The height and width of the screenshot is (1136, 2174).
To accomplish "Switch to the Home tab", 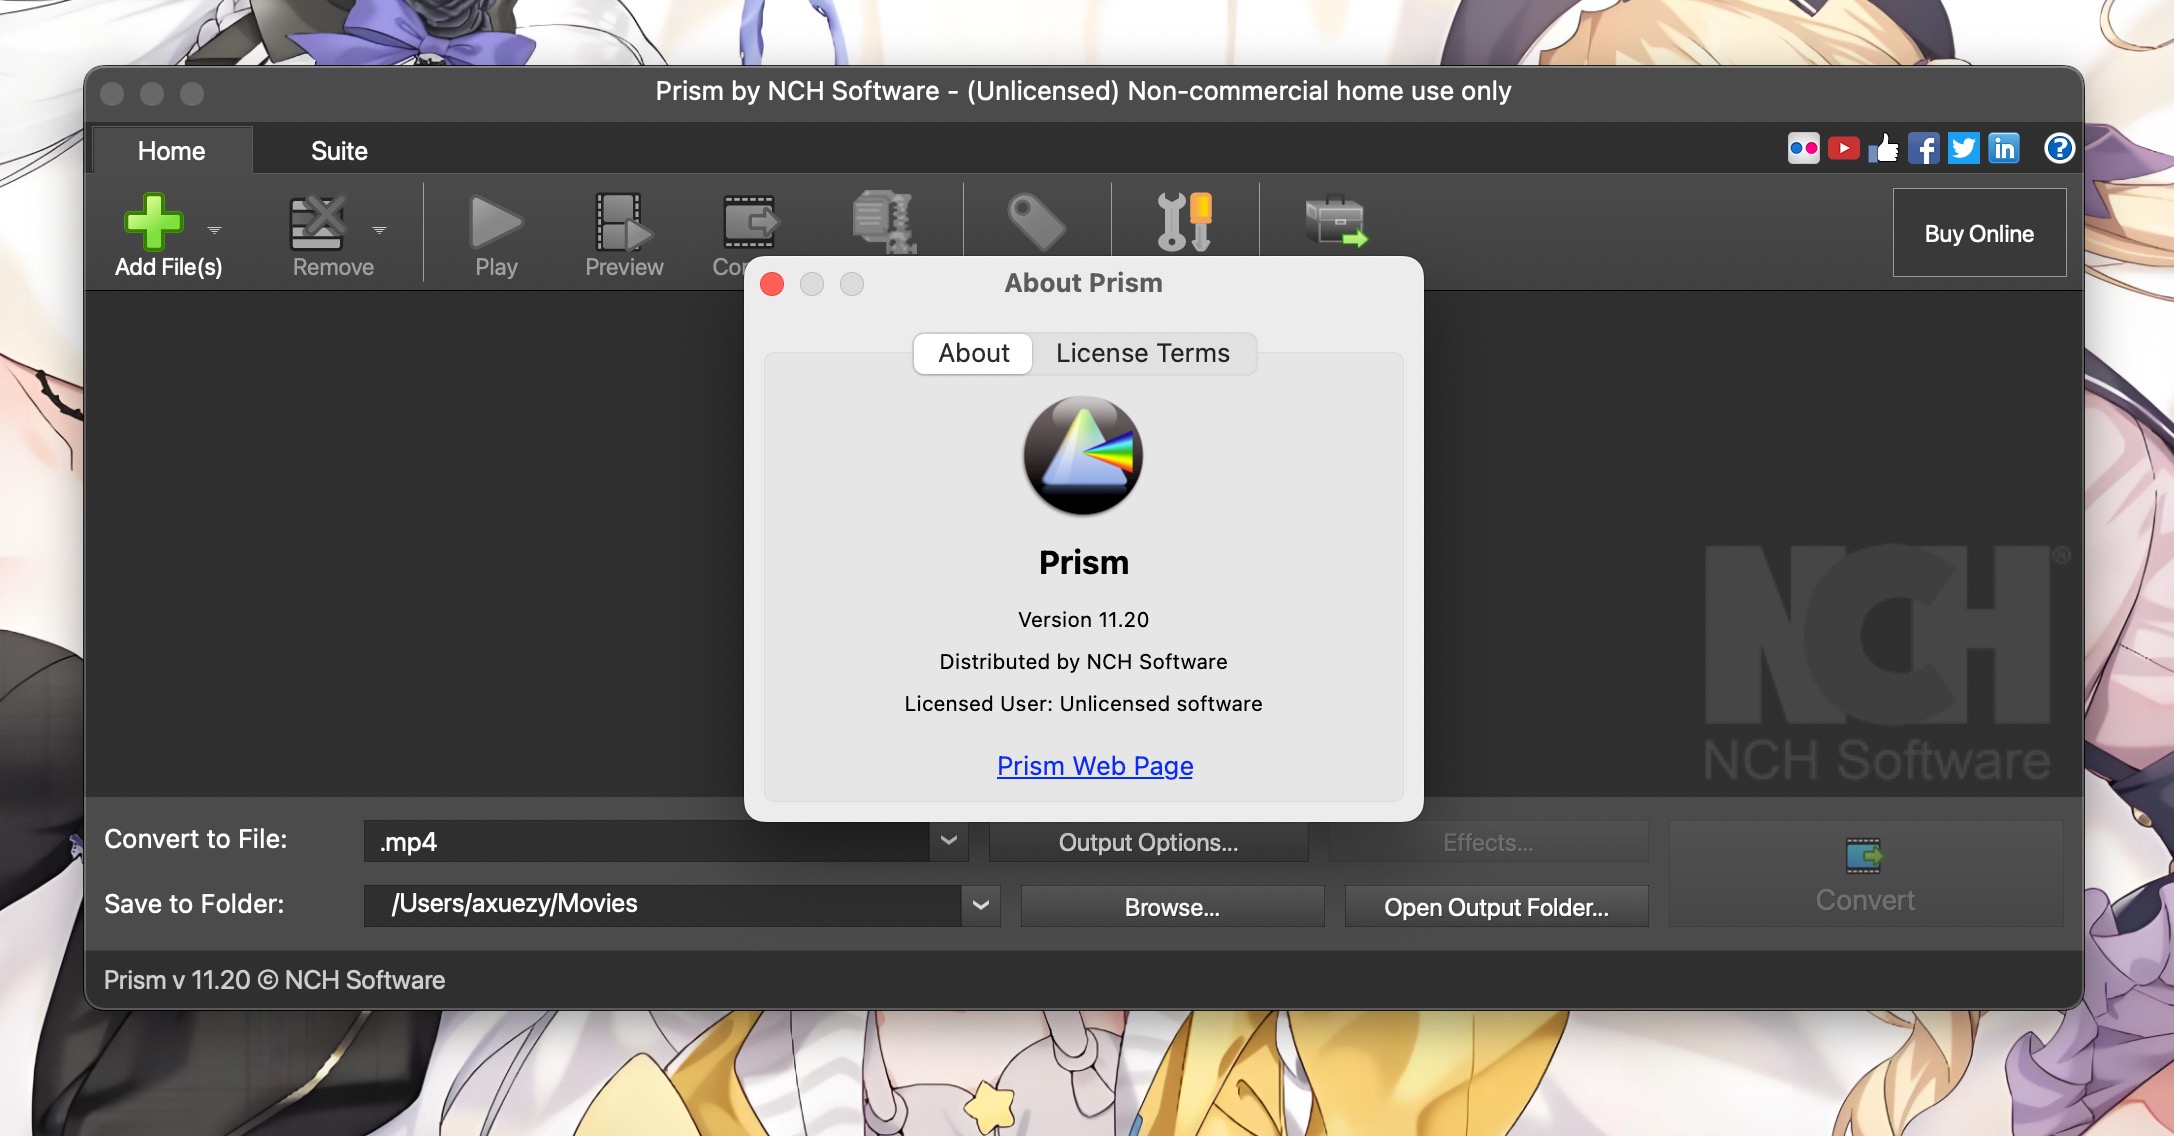I will coord(172,151).
